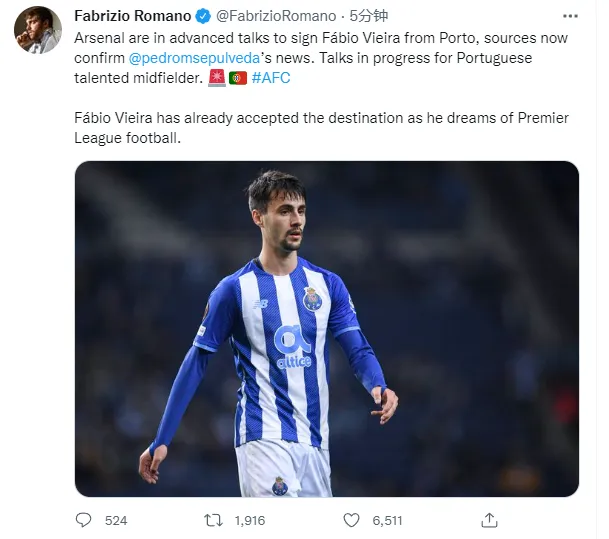The image size is (609, 539).
Task: Click the tweet text about Arsenal talks
Action: pyautogui.click(x=300, y=38)
